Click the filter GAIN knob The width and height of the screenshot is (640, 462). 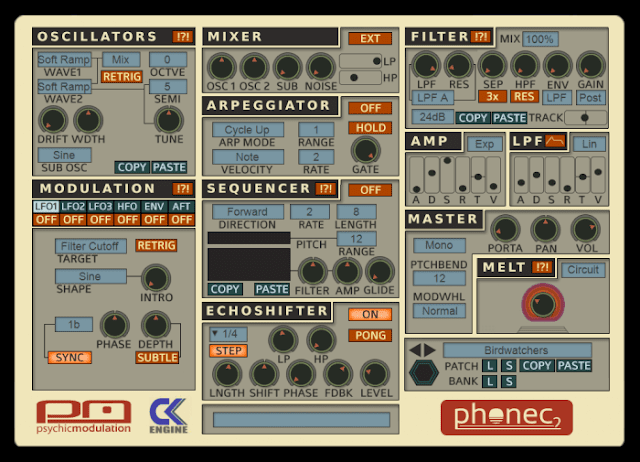click(x=591, y=65)
